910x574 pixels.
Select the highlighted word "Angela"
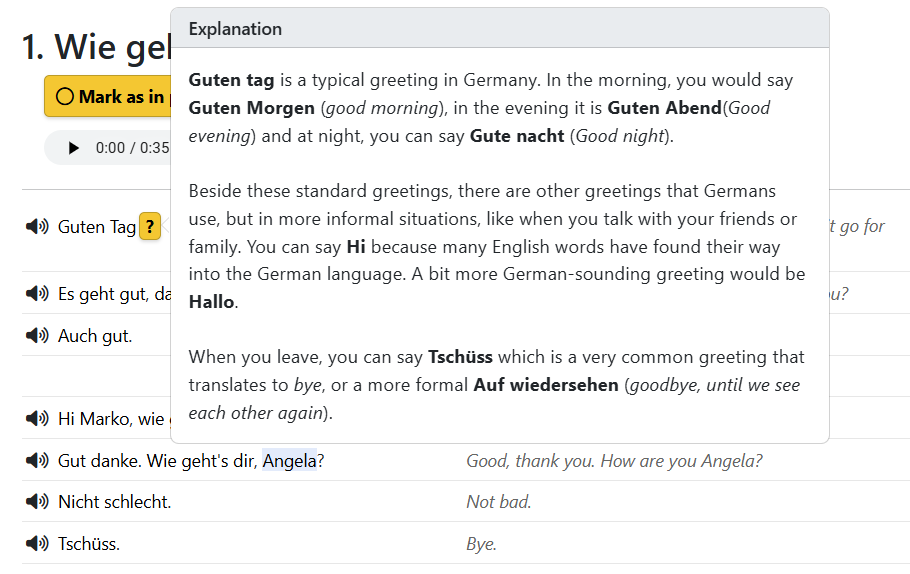point(289,461)
